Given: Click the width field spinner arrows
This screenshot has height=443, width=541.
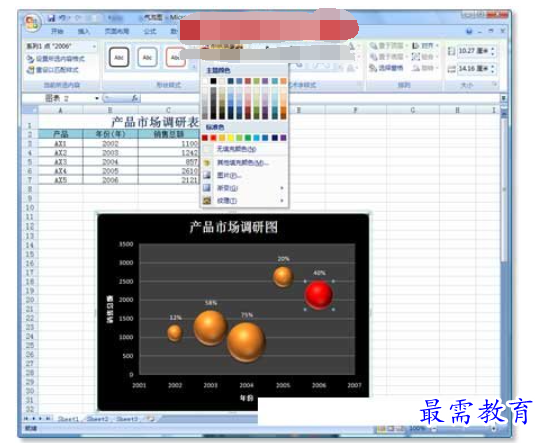Looking at the screenshot, I should [x=493, y=69].
